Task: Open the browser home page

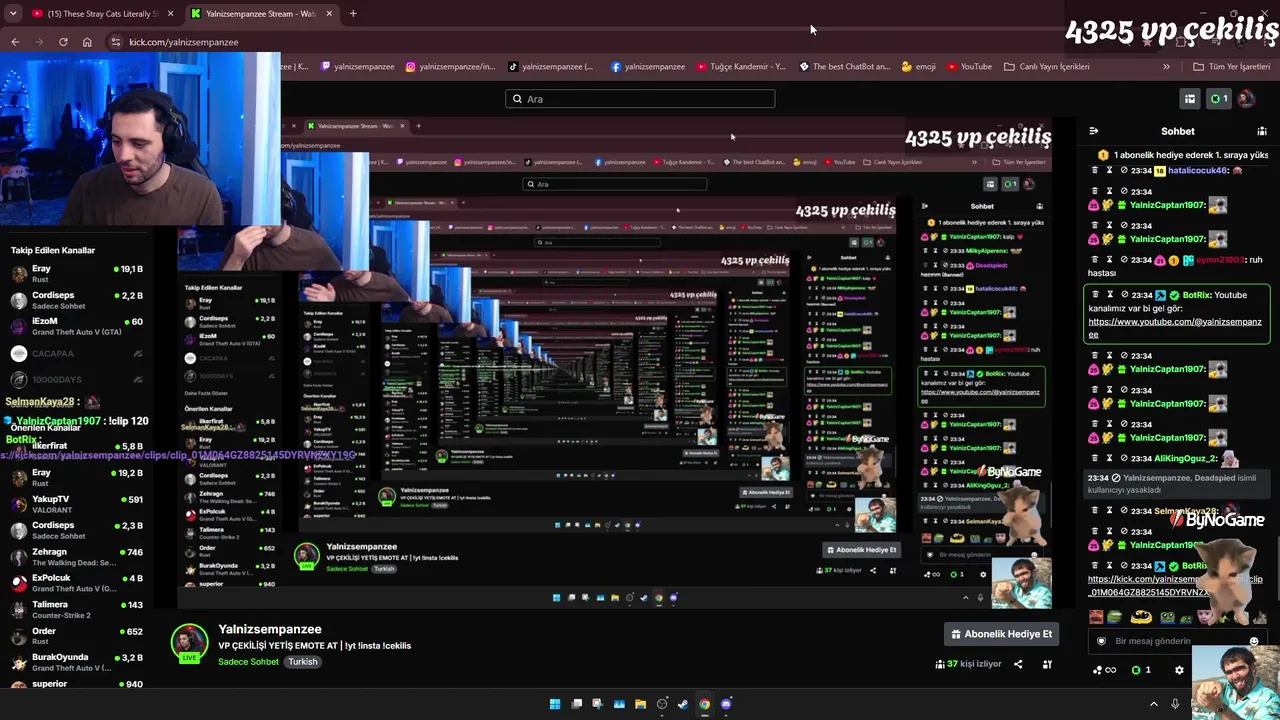Action: (x=87, y=42)
